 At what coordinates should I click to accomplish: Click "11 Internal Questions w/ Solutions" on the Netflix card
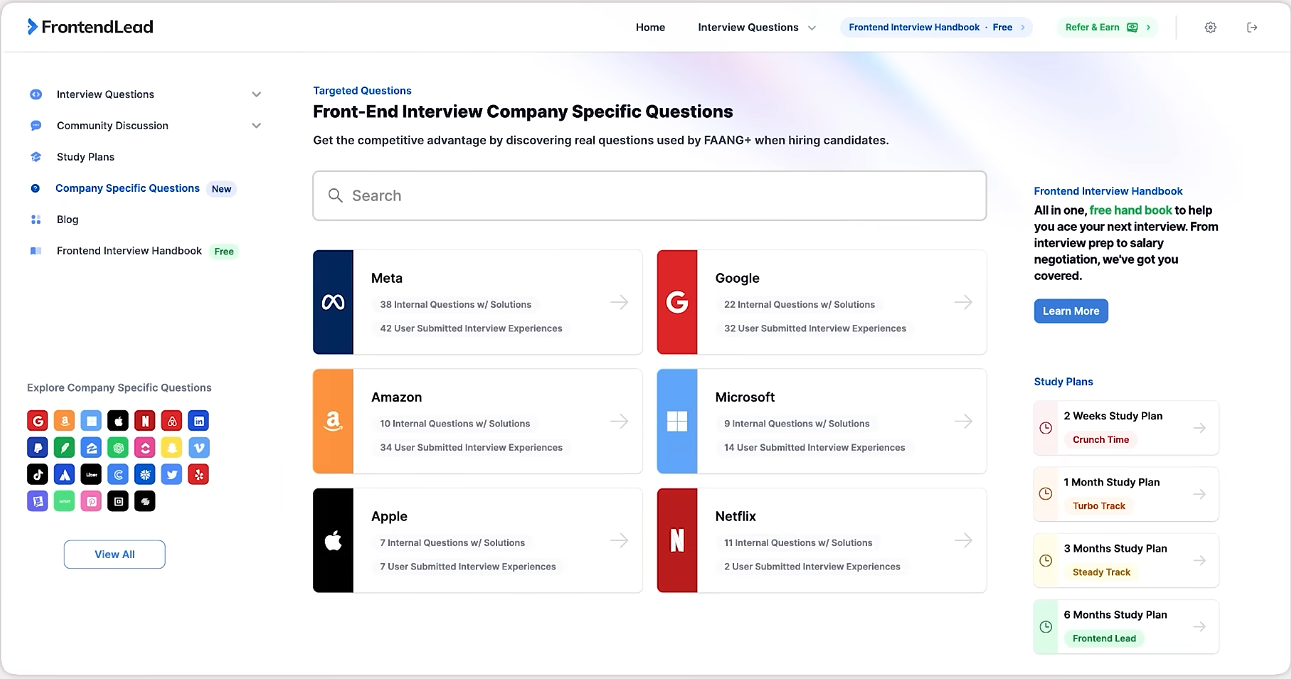pos(798,543)
